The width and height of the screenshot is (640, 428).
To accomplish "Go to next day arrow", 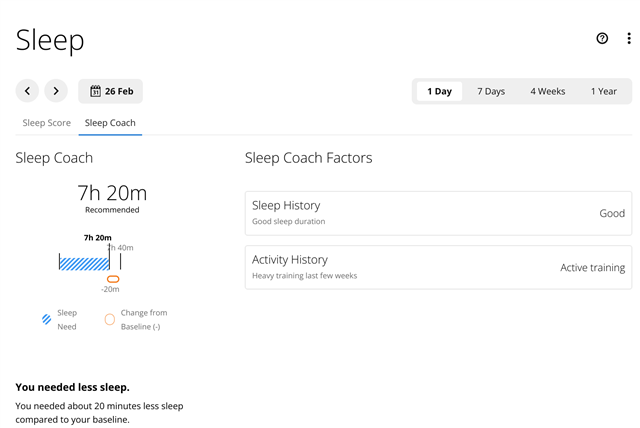I will (56, 91).
